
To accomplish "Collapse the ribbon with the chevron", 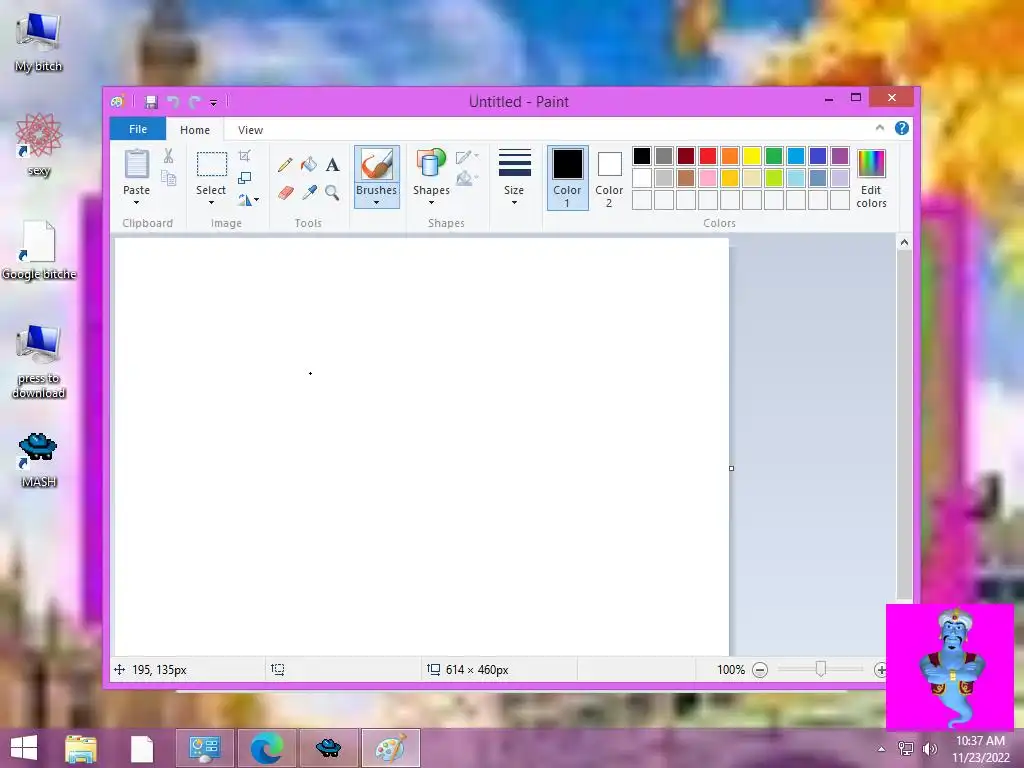I will click(x=880, y=128).
